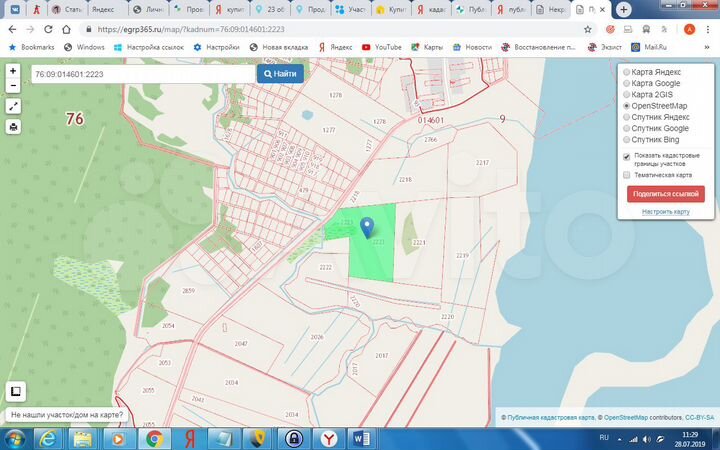Uncheck show cadastral boundaries checkbox
720x450 pixels.
(627, 157)
